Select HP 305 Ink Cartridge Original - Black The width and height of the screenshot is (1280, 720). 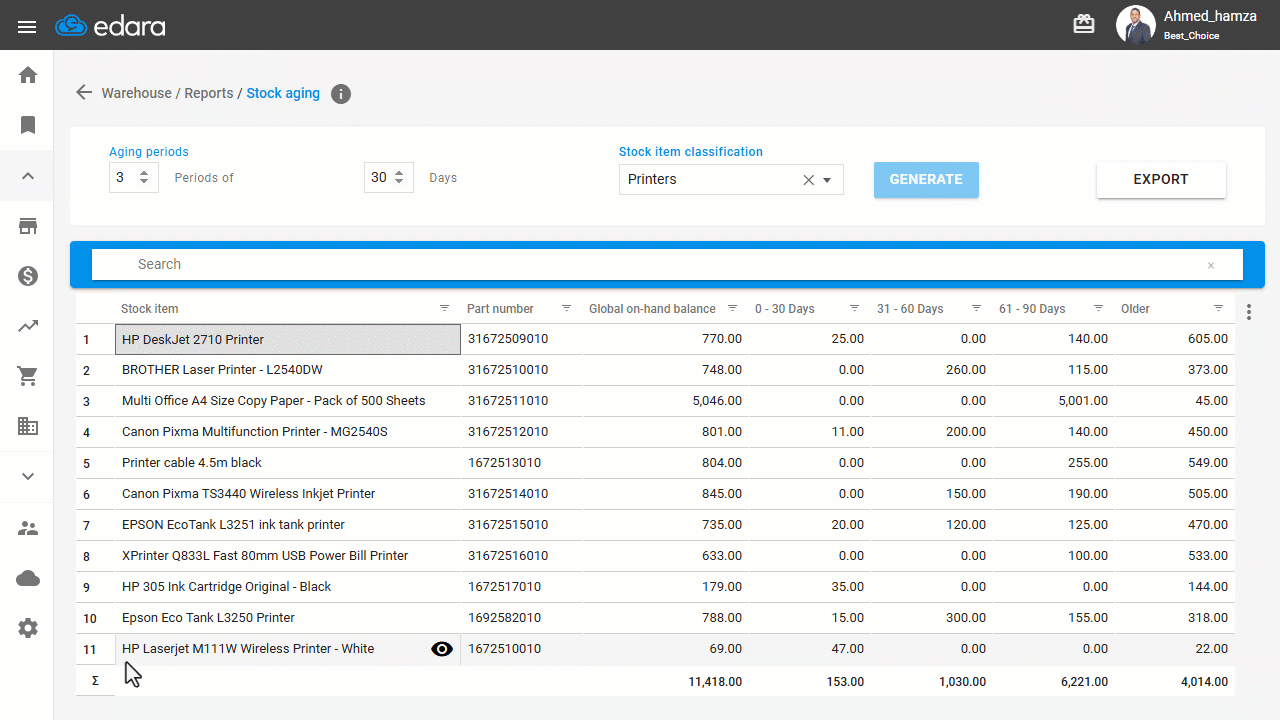click(288, 587)
